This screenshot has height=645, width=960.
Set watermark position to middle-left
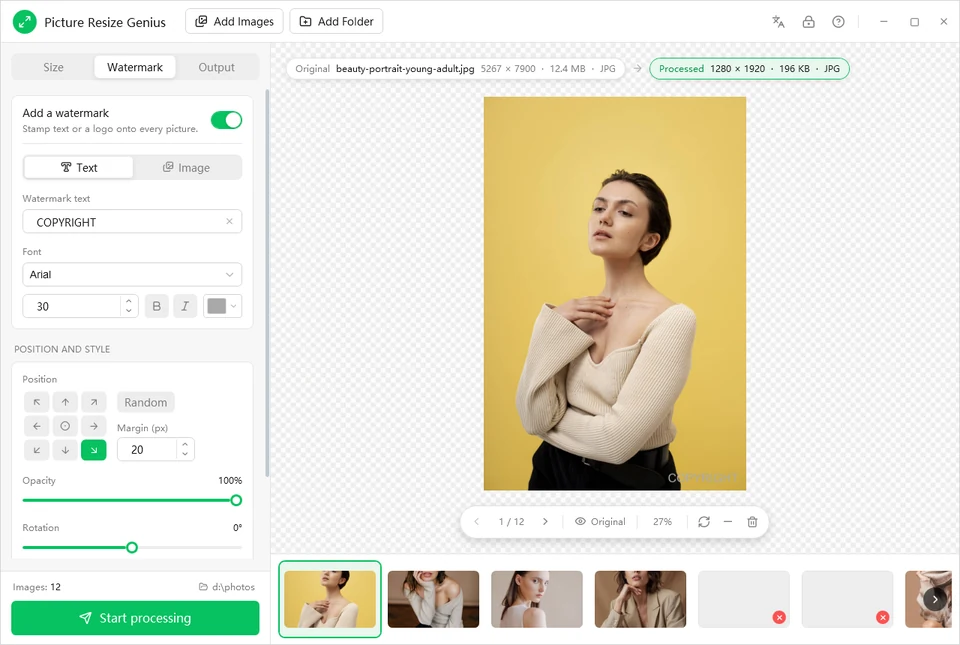click(x=37, y=426)
